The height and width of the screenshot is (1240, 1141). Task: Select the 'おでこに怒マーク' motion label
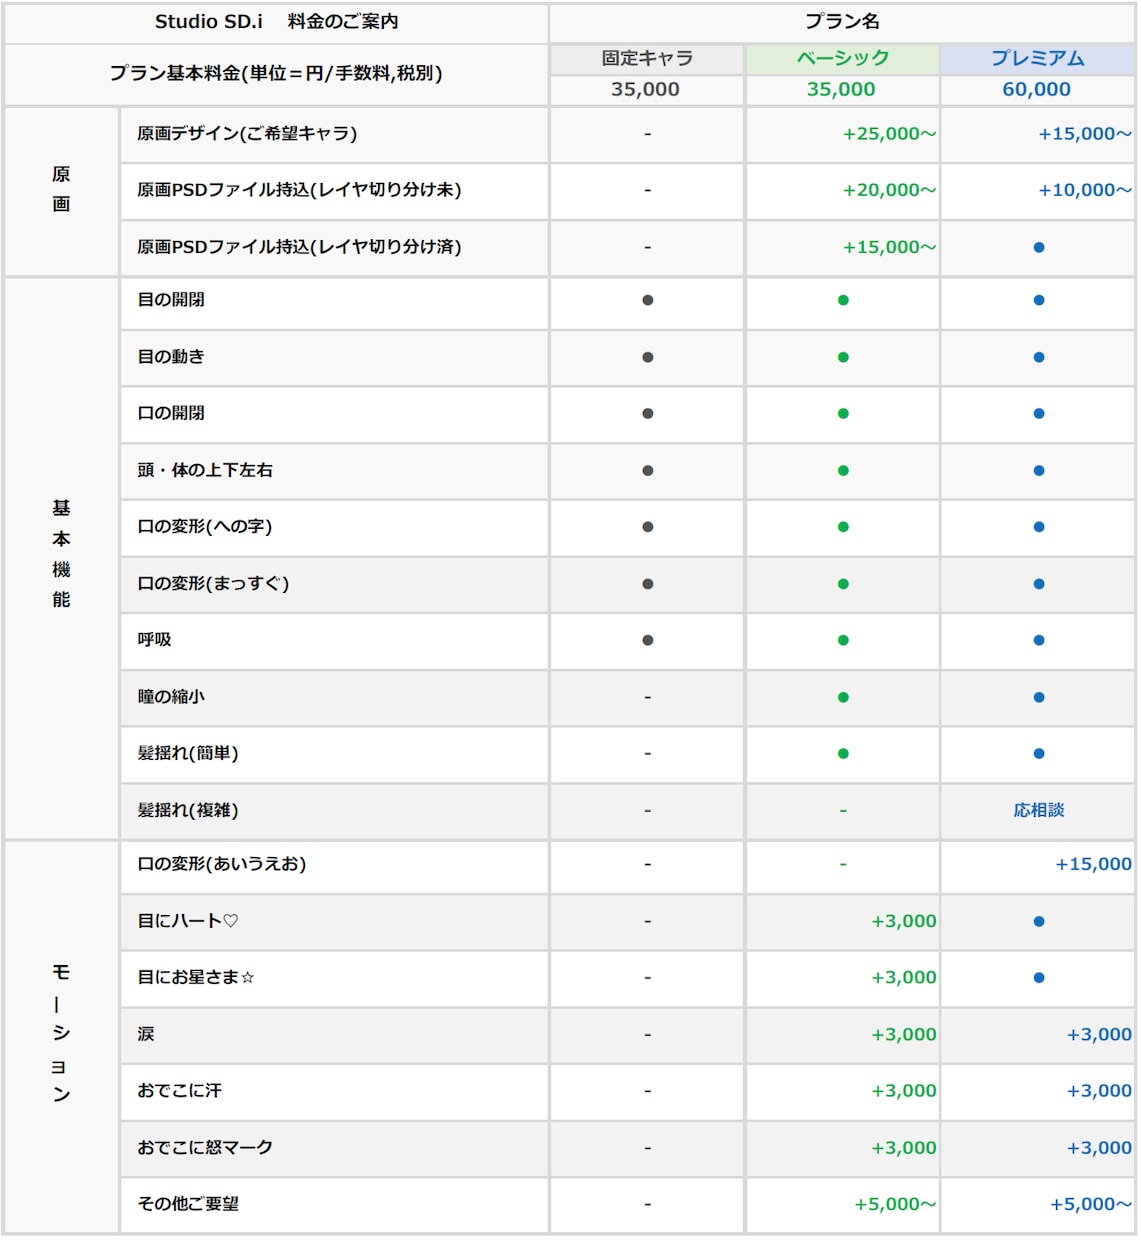tap(205, 1147)
